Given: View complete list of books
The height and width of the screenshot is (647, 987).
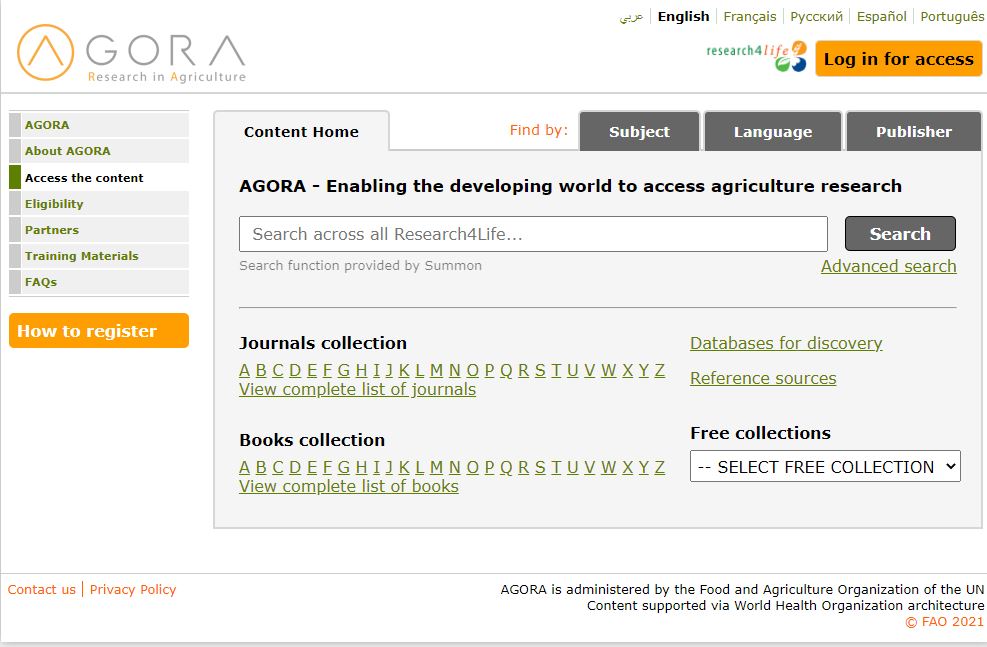Looking at the screenshot, I should 348,486.
